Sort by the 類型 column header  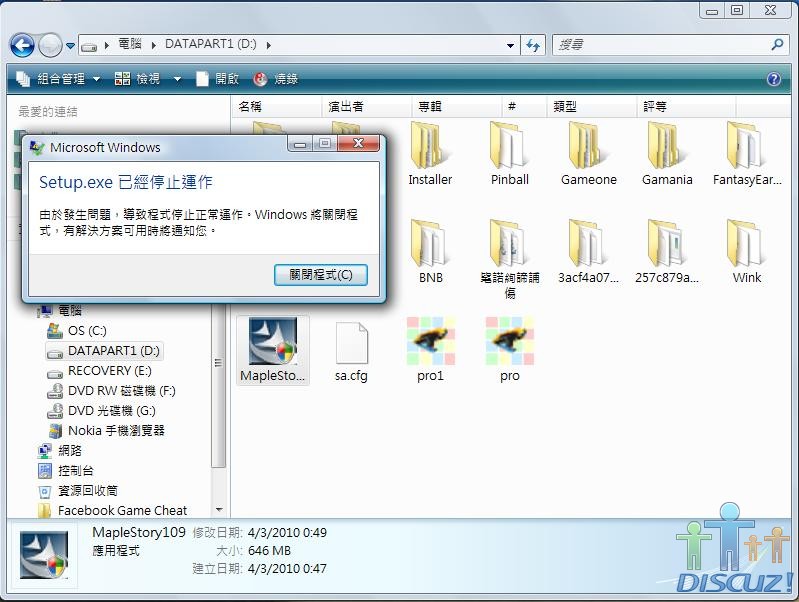[592, 107]
